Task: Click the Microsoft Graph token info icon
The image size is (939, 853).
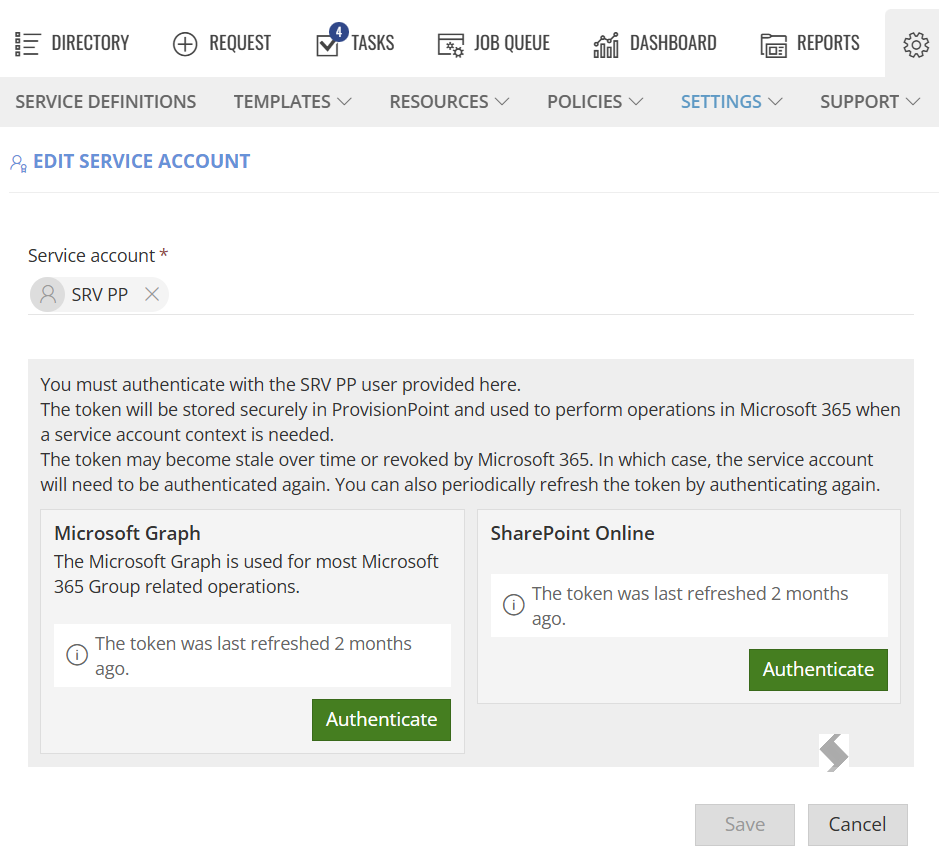Action: click(x=77, y=655)
